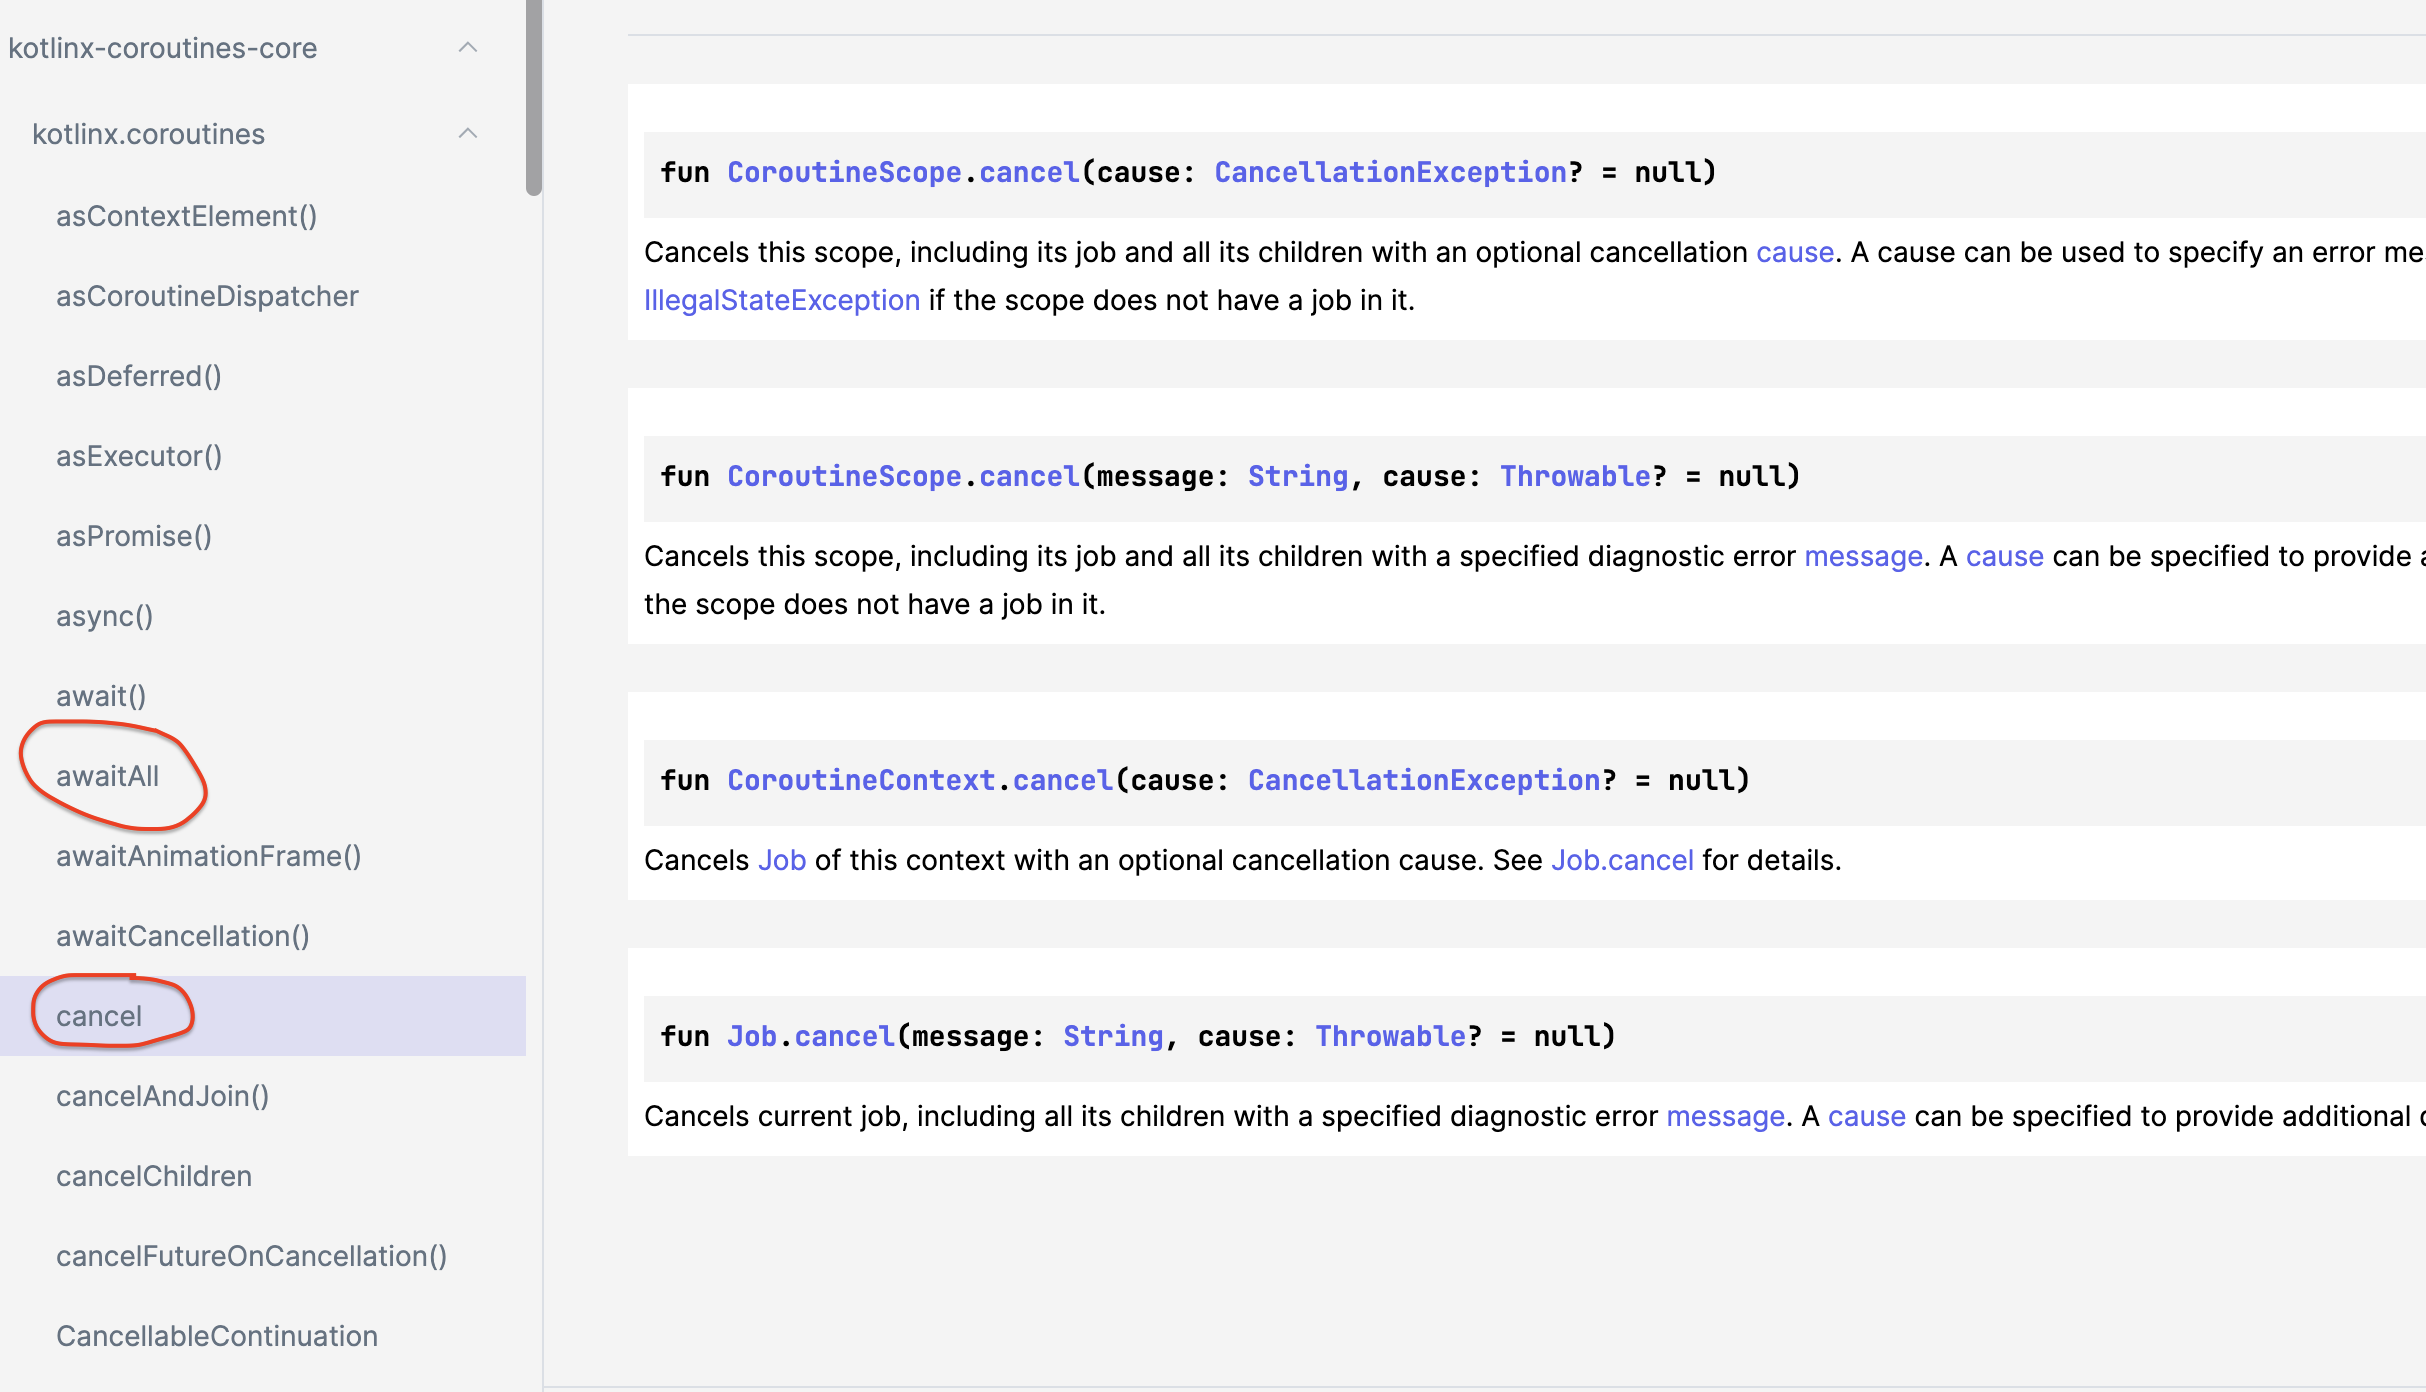
Task: Open the asContextElement() documentation page
Action: pos(186,215)
